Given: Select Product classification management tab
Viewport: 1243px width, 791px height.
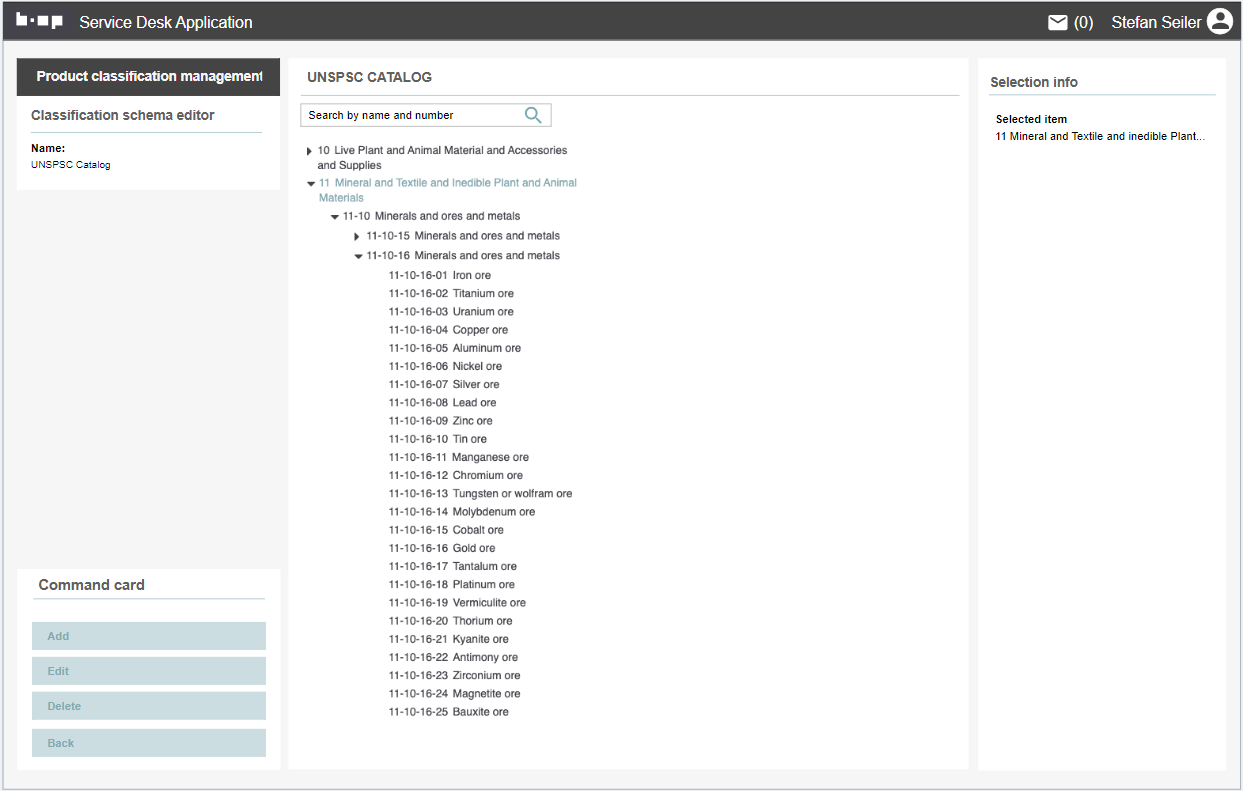Looking at the screenshot, I should coord(148,77).
